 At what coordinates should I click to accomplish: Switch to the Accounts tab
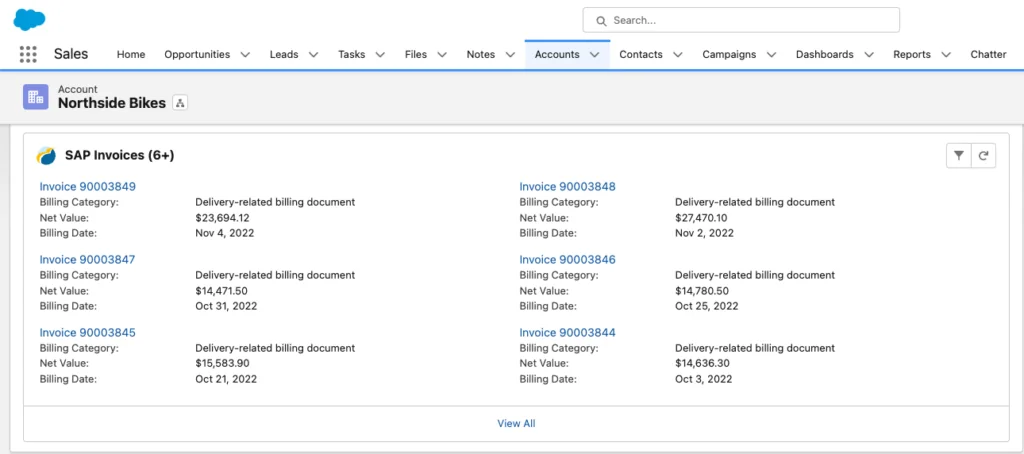pos(557,55)
